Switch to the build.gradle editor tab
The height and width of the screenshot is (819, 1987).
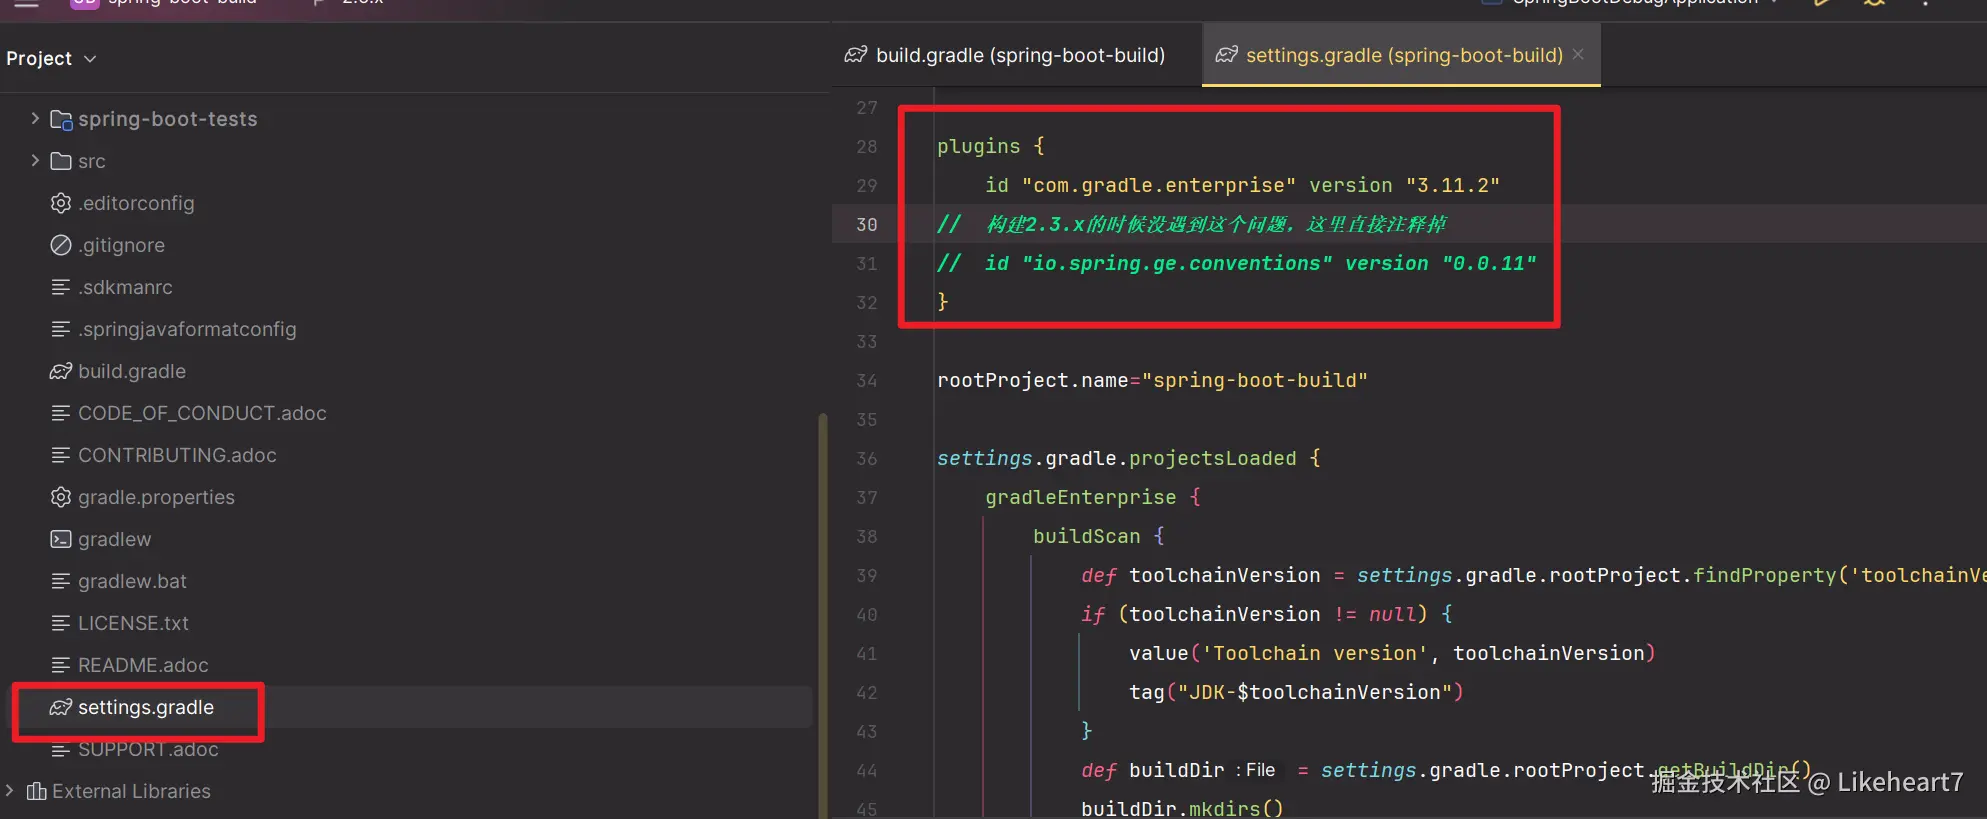1019,55
